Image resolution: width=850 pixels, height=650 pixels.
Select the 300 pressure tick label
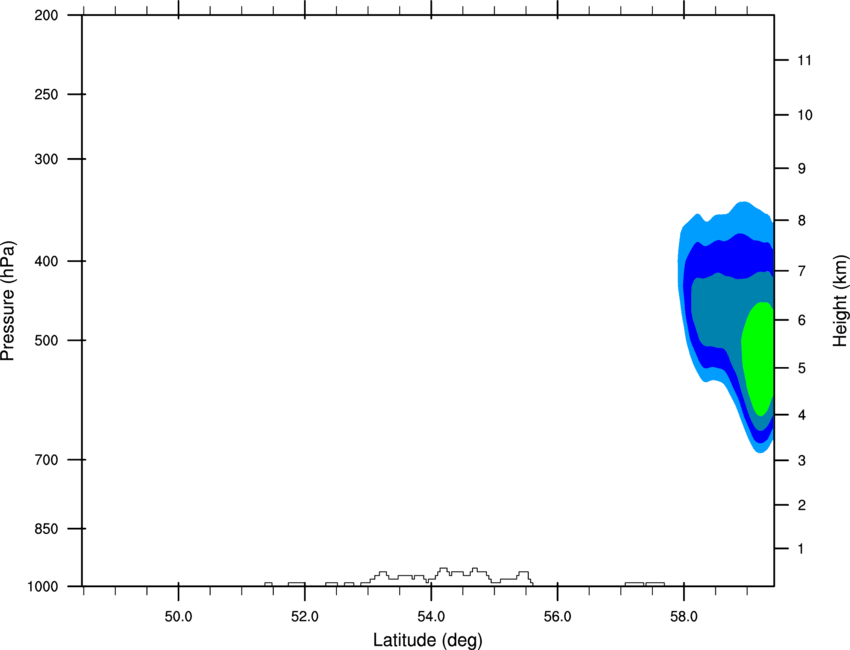pyautogui.click(x=46, y=159)
